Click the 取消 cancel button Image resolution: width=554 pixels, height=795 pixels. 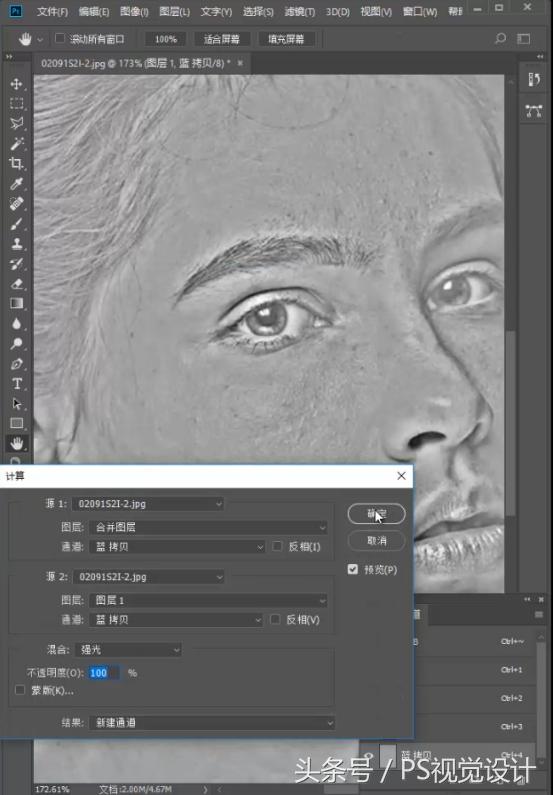pos(376,540)
